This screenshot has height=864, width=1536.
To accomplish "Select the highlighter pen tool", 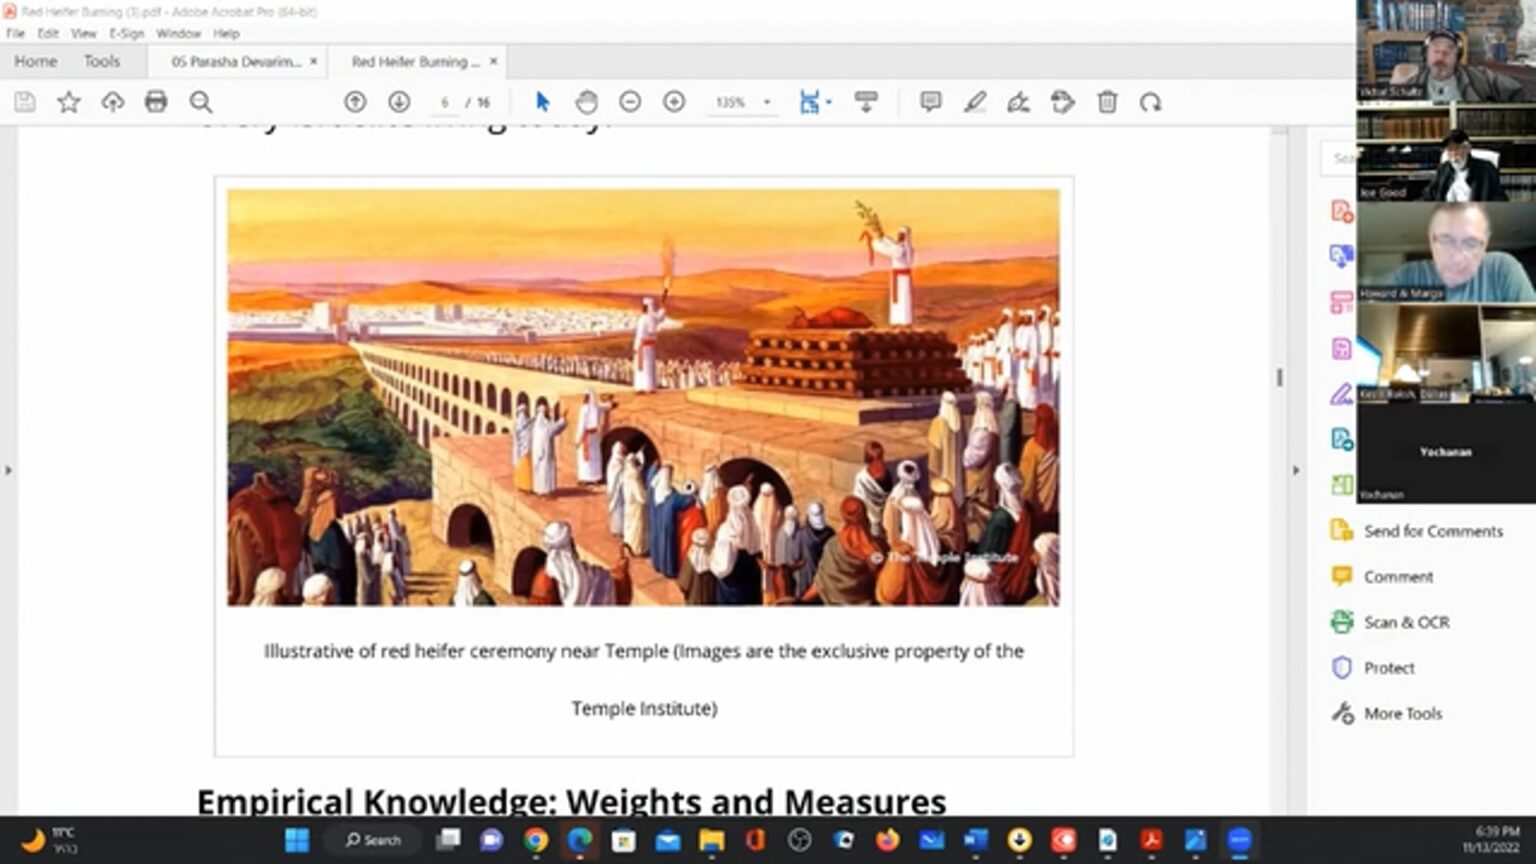I will click(x=975, y=102).
